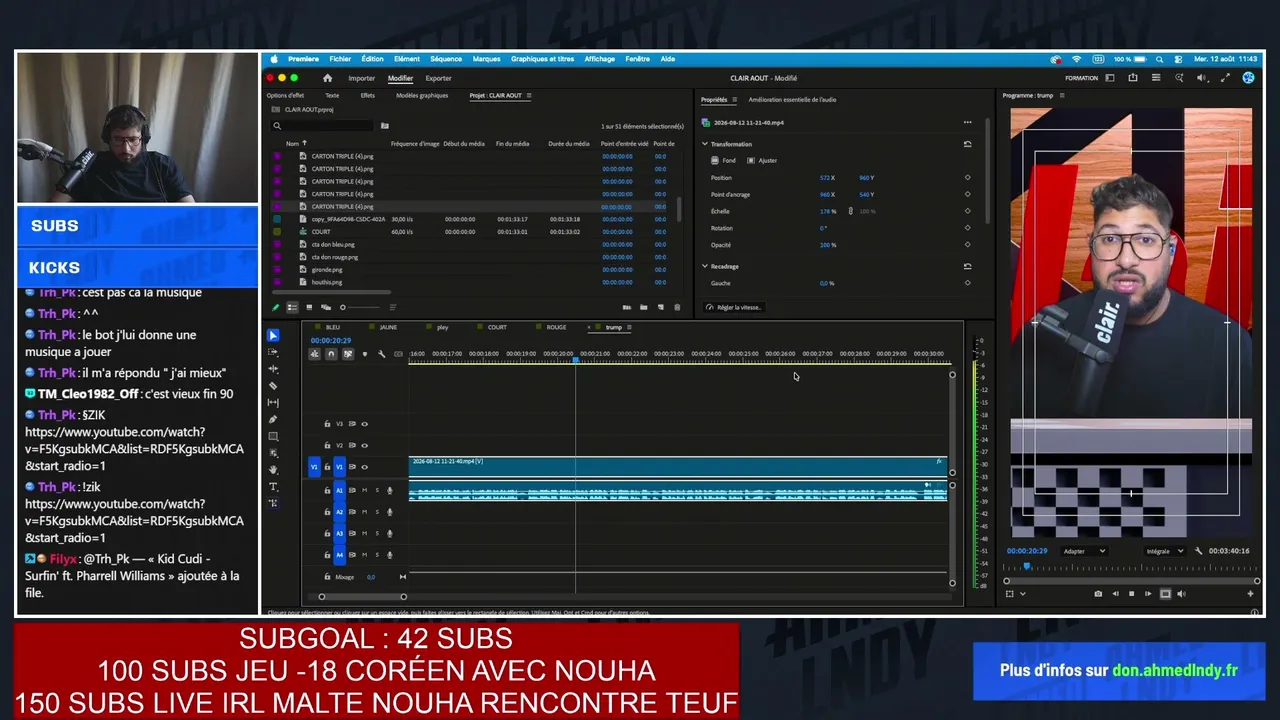The width and height of the screenshot is (1280, 720).
Task: Open the Fichier menu
Action: [340, 59]
